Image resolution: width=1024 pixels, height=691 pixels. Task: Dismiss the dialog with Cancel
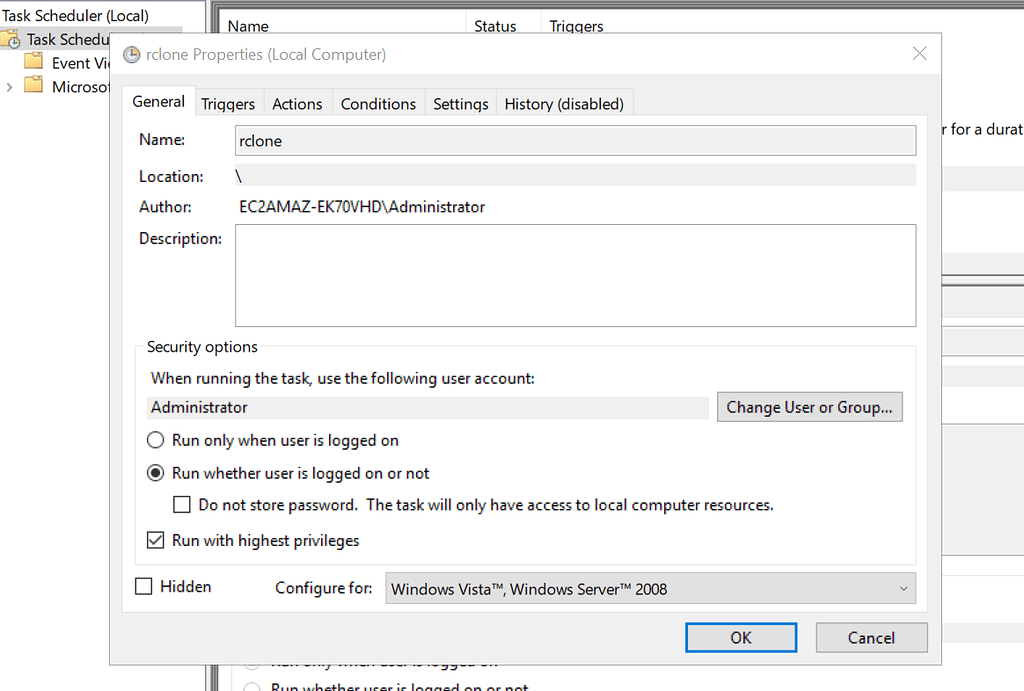tap(871, 637)
